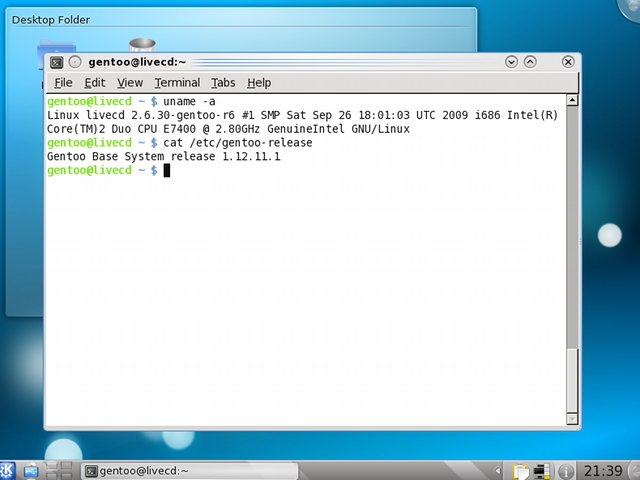Click the 'Linux livecd 2.6.30-gentoo-r6' output line

[x=302, y=115]
